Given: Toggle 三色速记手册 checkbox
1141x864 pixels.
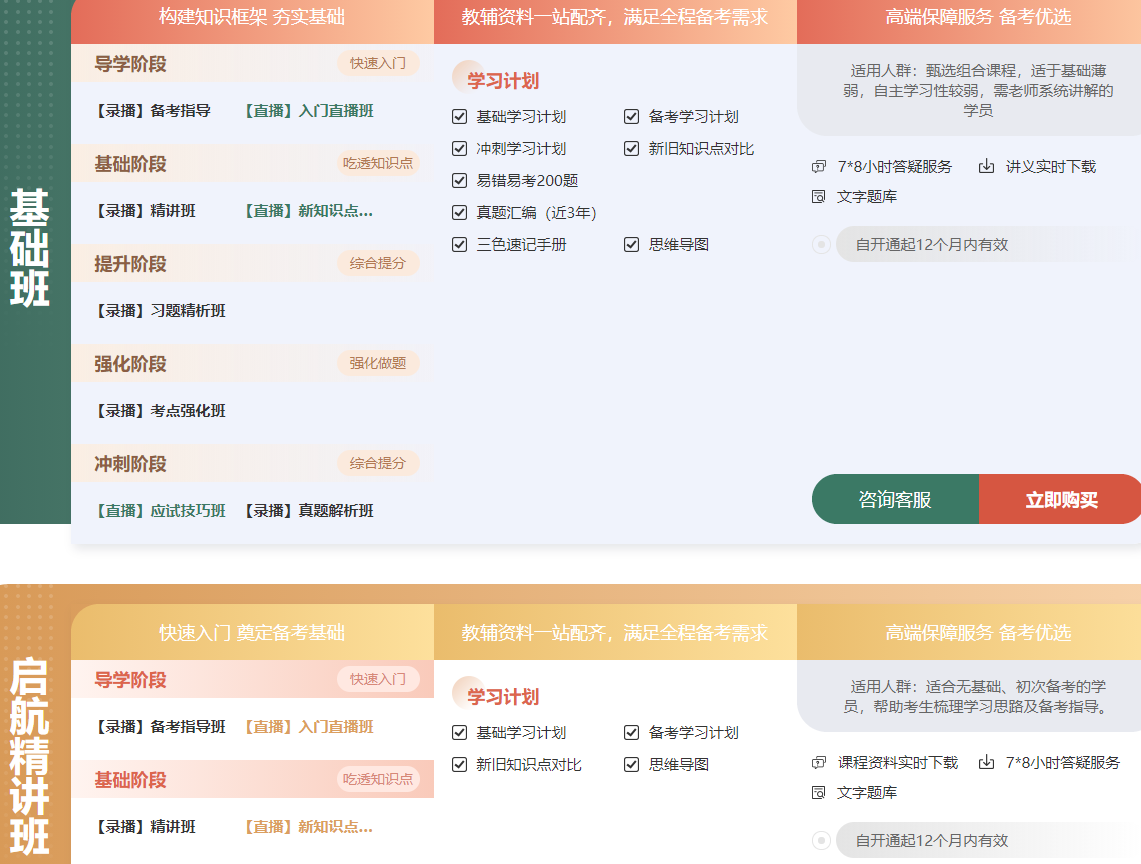Looking at the screenshot, I should coord(459,245).
